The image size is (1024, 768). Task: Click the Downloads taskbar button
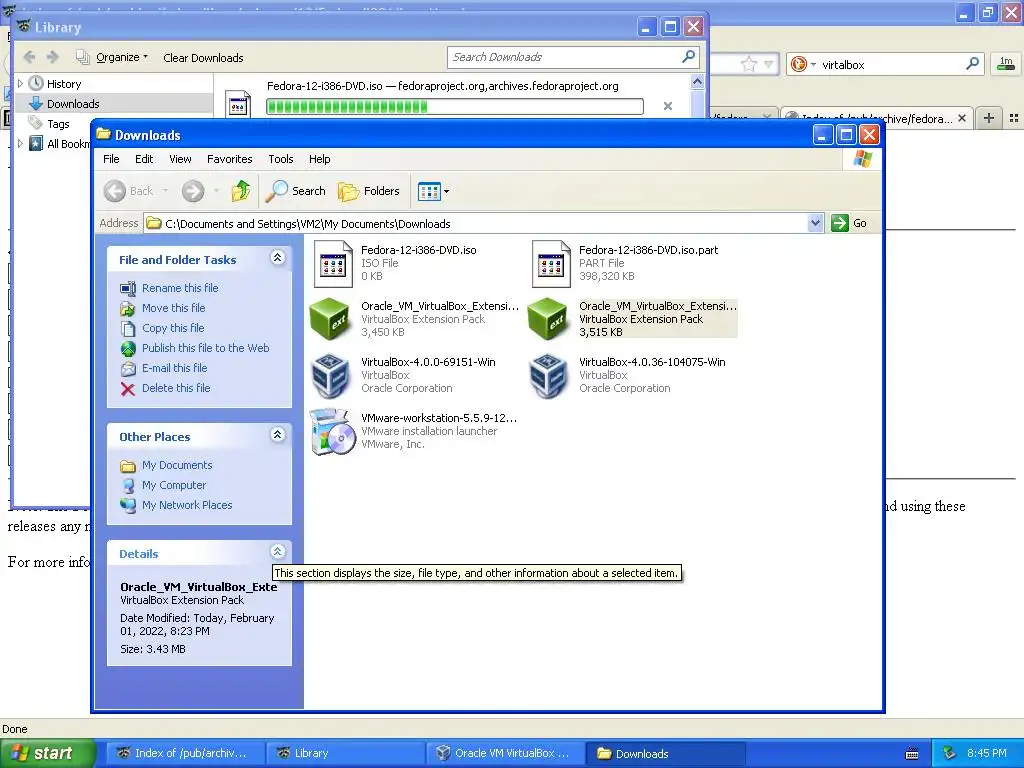(665, 753)
